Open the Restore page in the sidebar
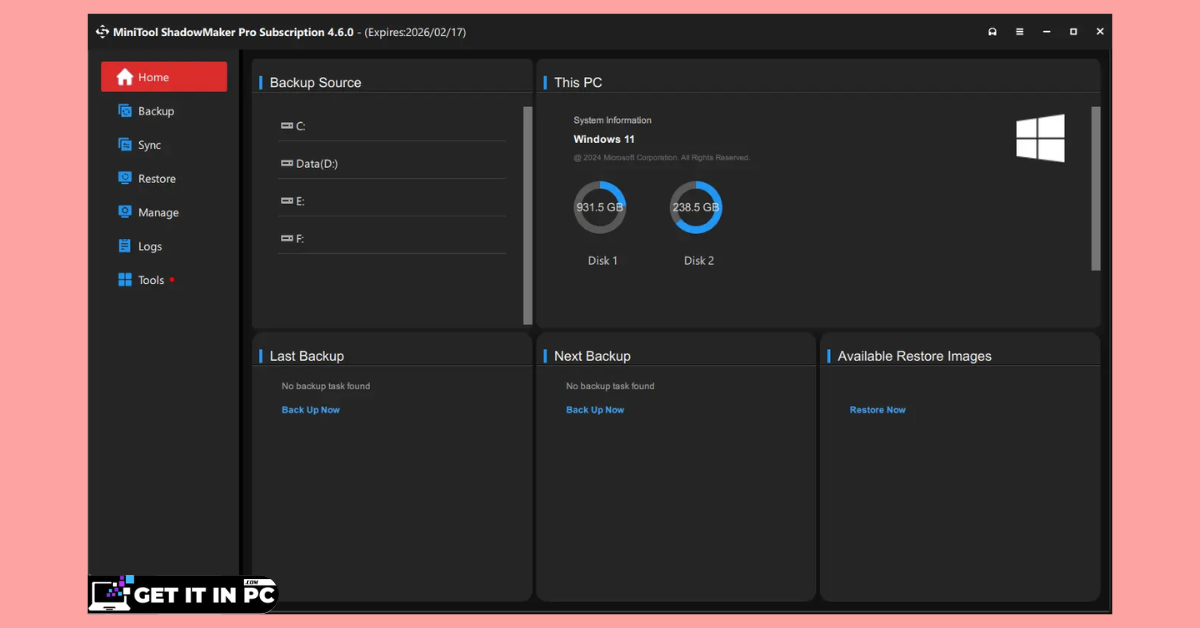 tap(164, 179)
